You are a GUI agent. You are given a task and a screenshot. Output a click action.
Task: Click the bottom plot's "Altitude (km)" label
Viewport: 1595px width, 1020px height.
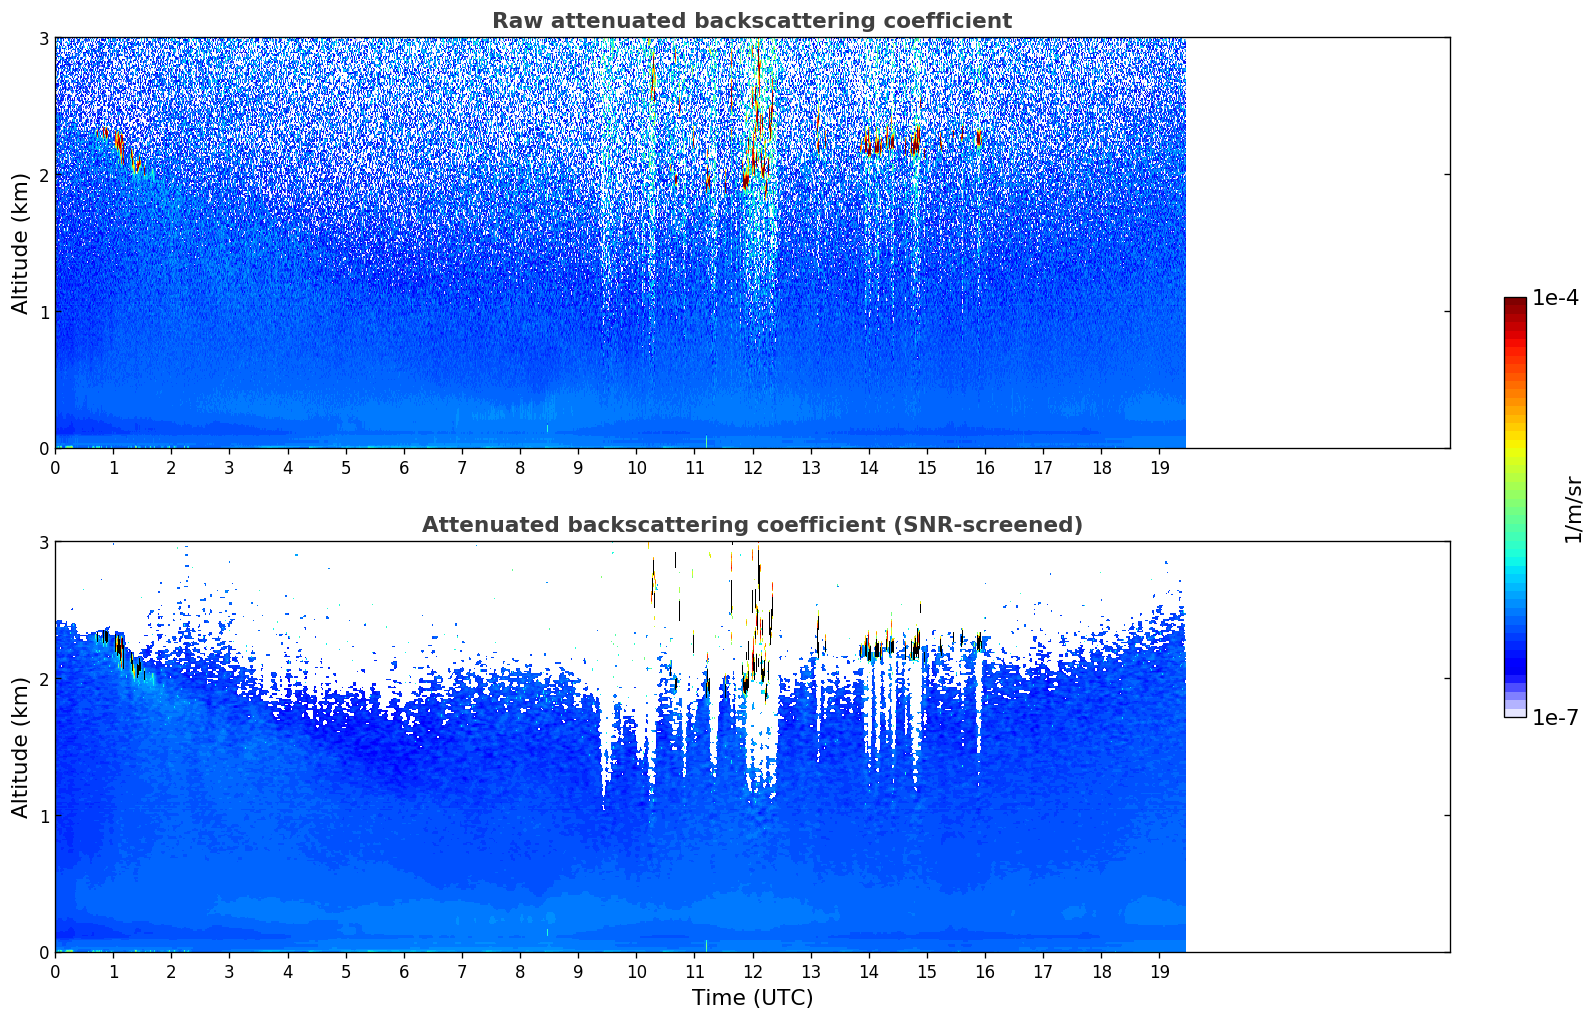pos(21,747)
